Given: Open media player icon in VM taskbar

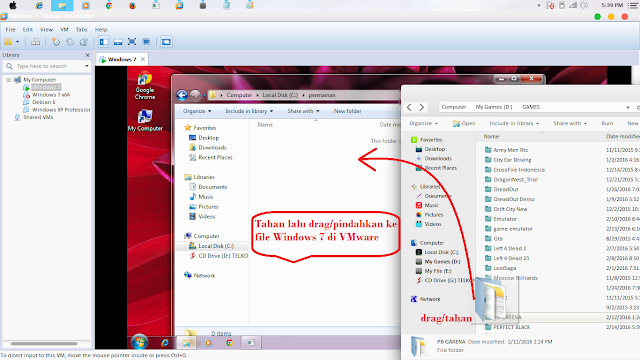Looking at the screenshot, I should coord(208,343).
